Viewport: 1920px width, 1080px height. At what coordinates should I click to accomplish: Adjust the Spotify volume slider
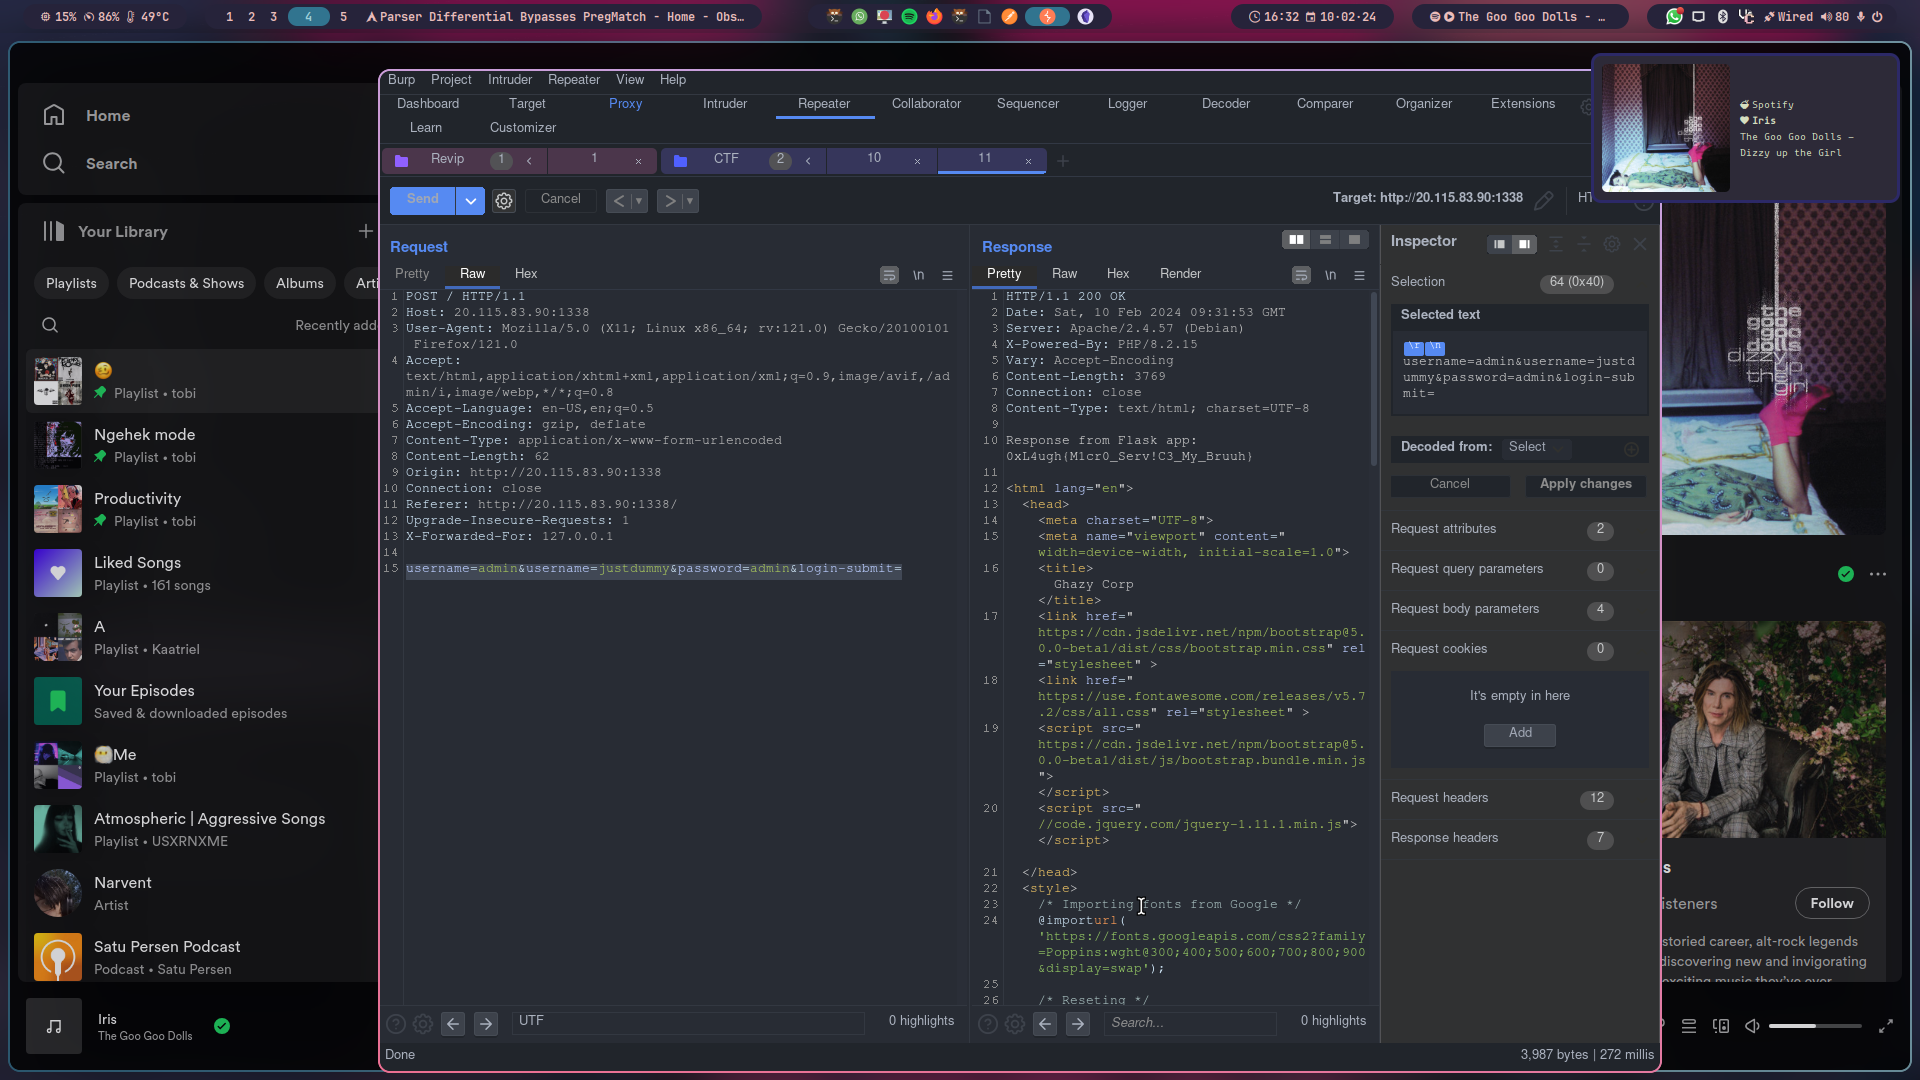[1815, 1026]
